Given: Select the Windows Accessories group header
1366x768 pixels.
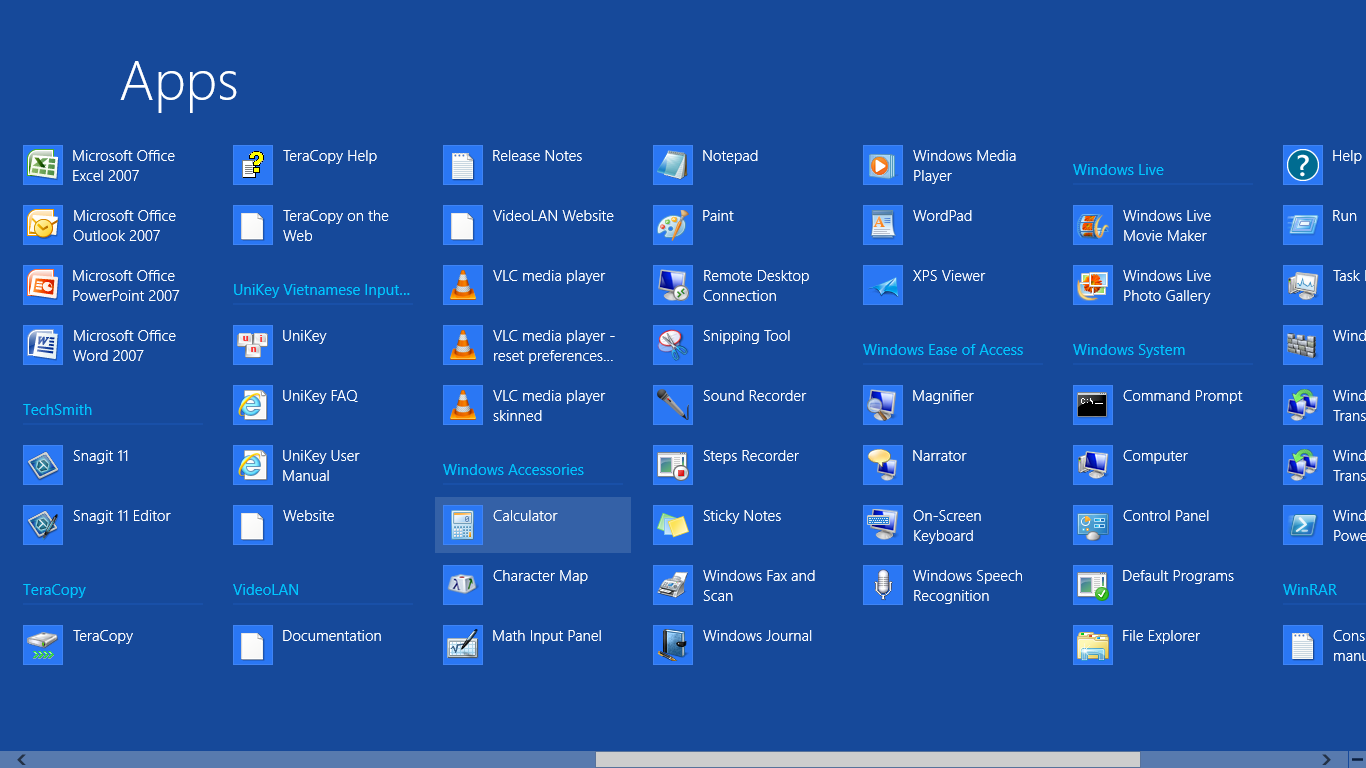Looking at the screenshot, I should (513, 470).
